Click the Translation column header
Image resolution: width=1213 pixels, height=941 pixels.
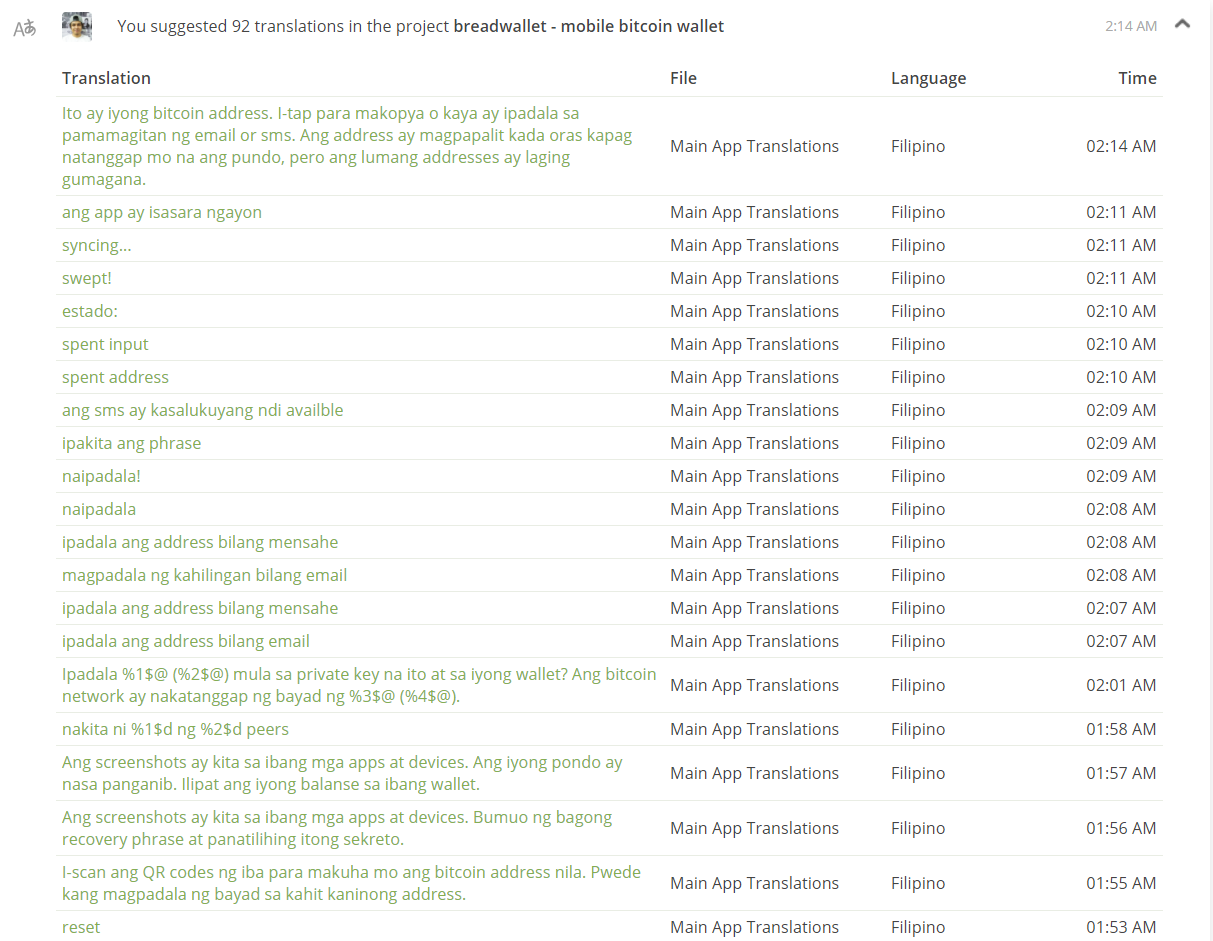(x=106, y=78)
